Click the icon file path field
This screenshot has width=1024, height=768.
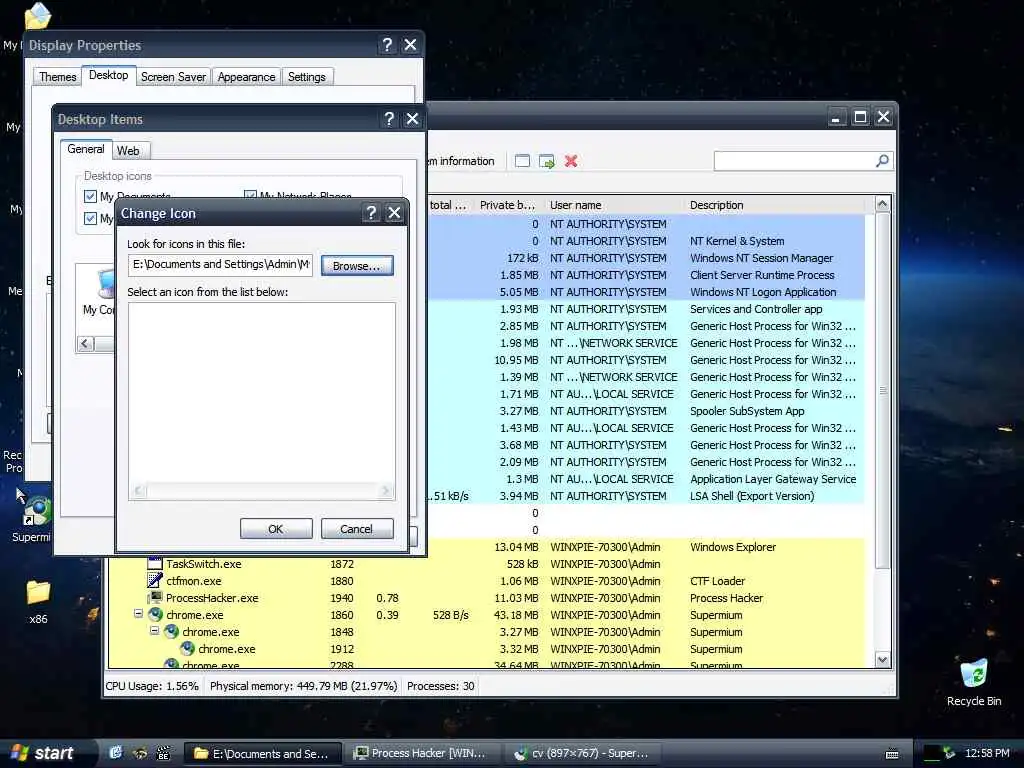[x=220, y=264]
